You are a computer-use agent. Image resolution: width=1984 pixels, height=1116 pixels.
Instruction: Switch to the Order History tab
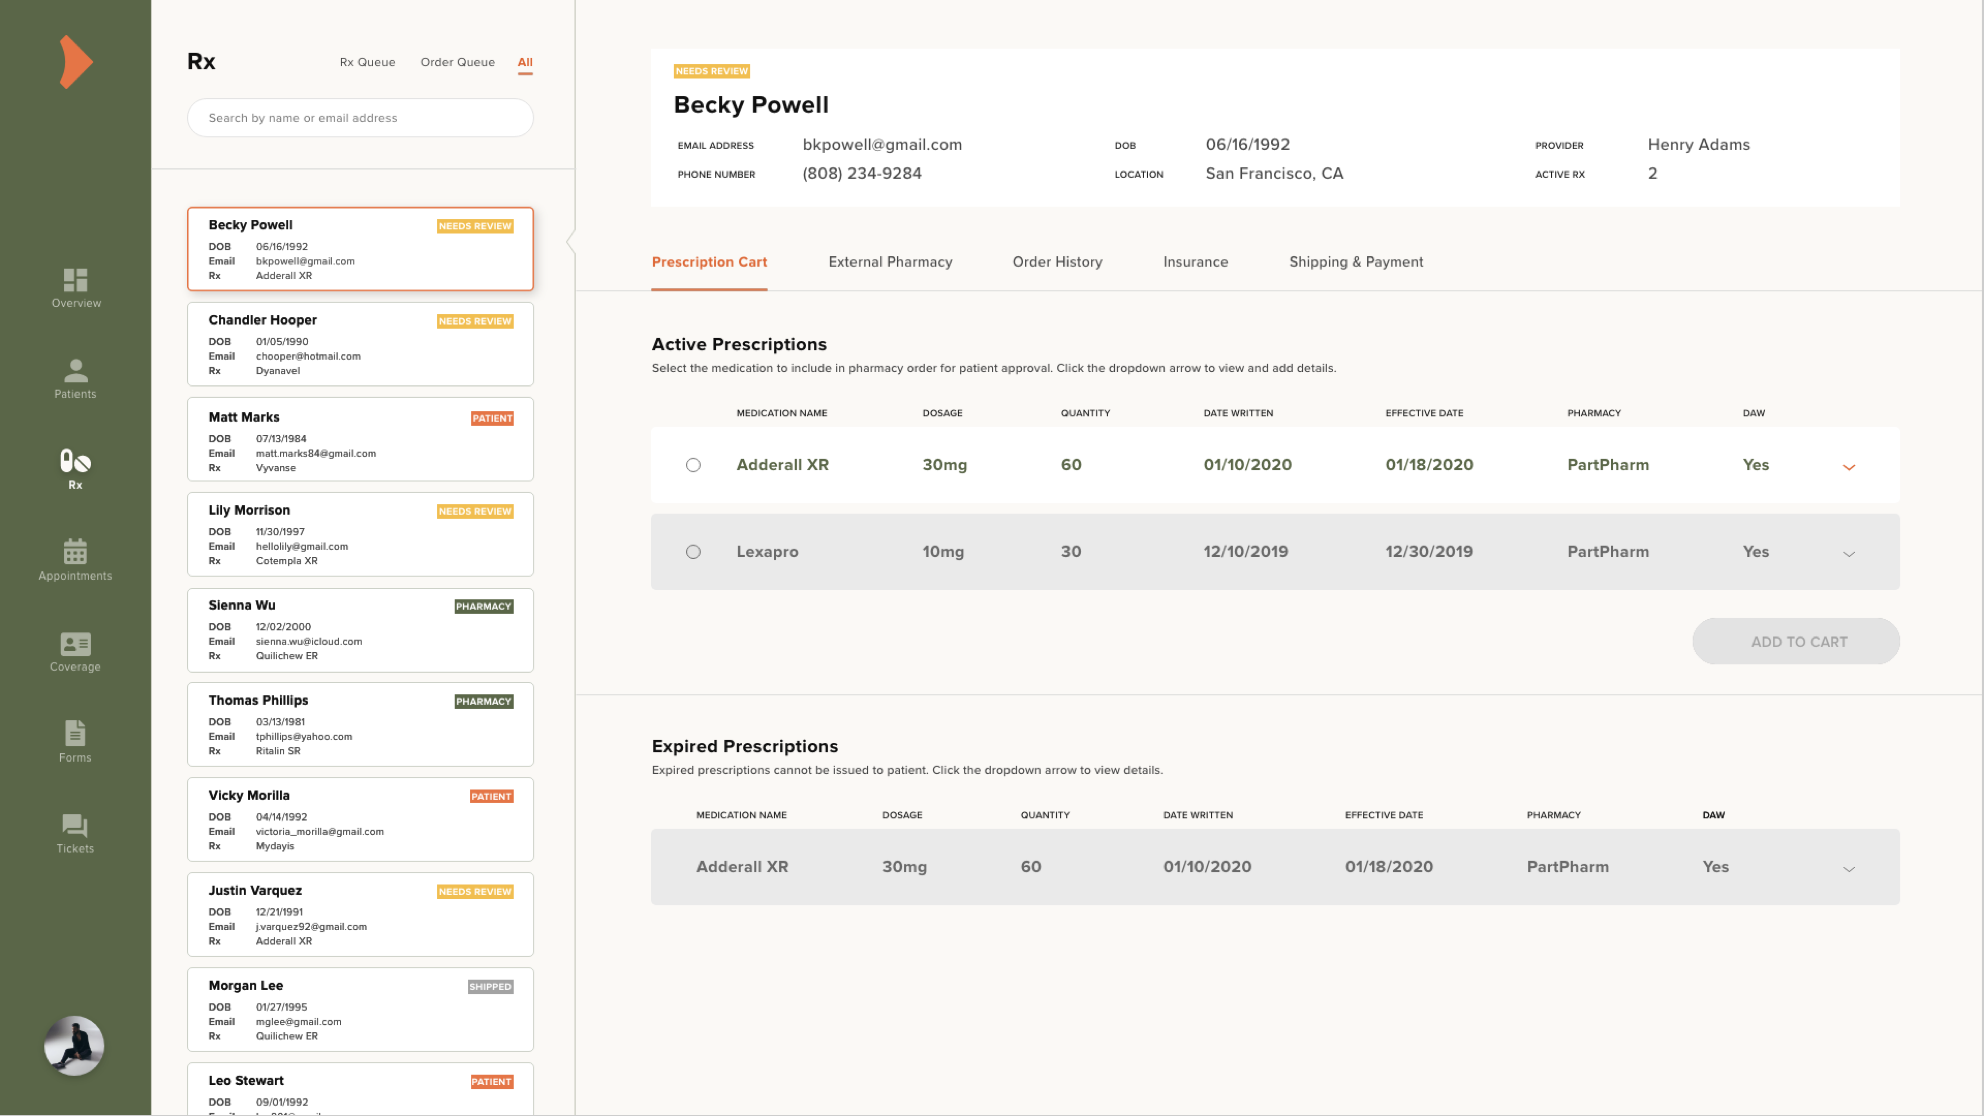pos(1057,262)
